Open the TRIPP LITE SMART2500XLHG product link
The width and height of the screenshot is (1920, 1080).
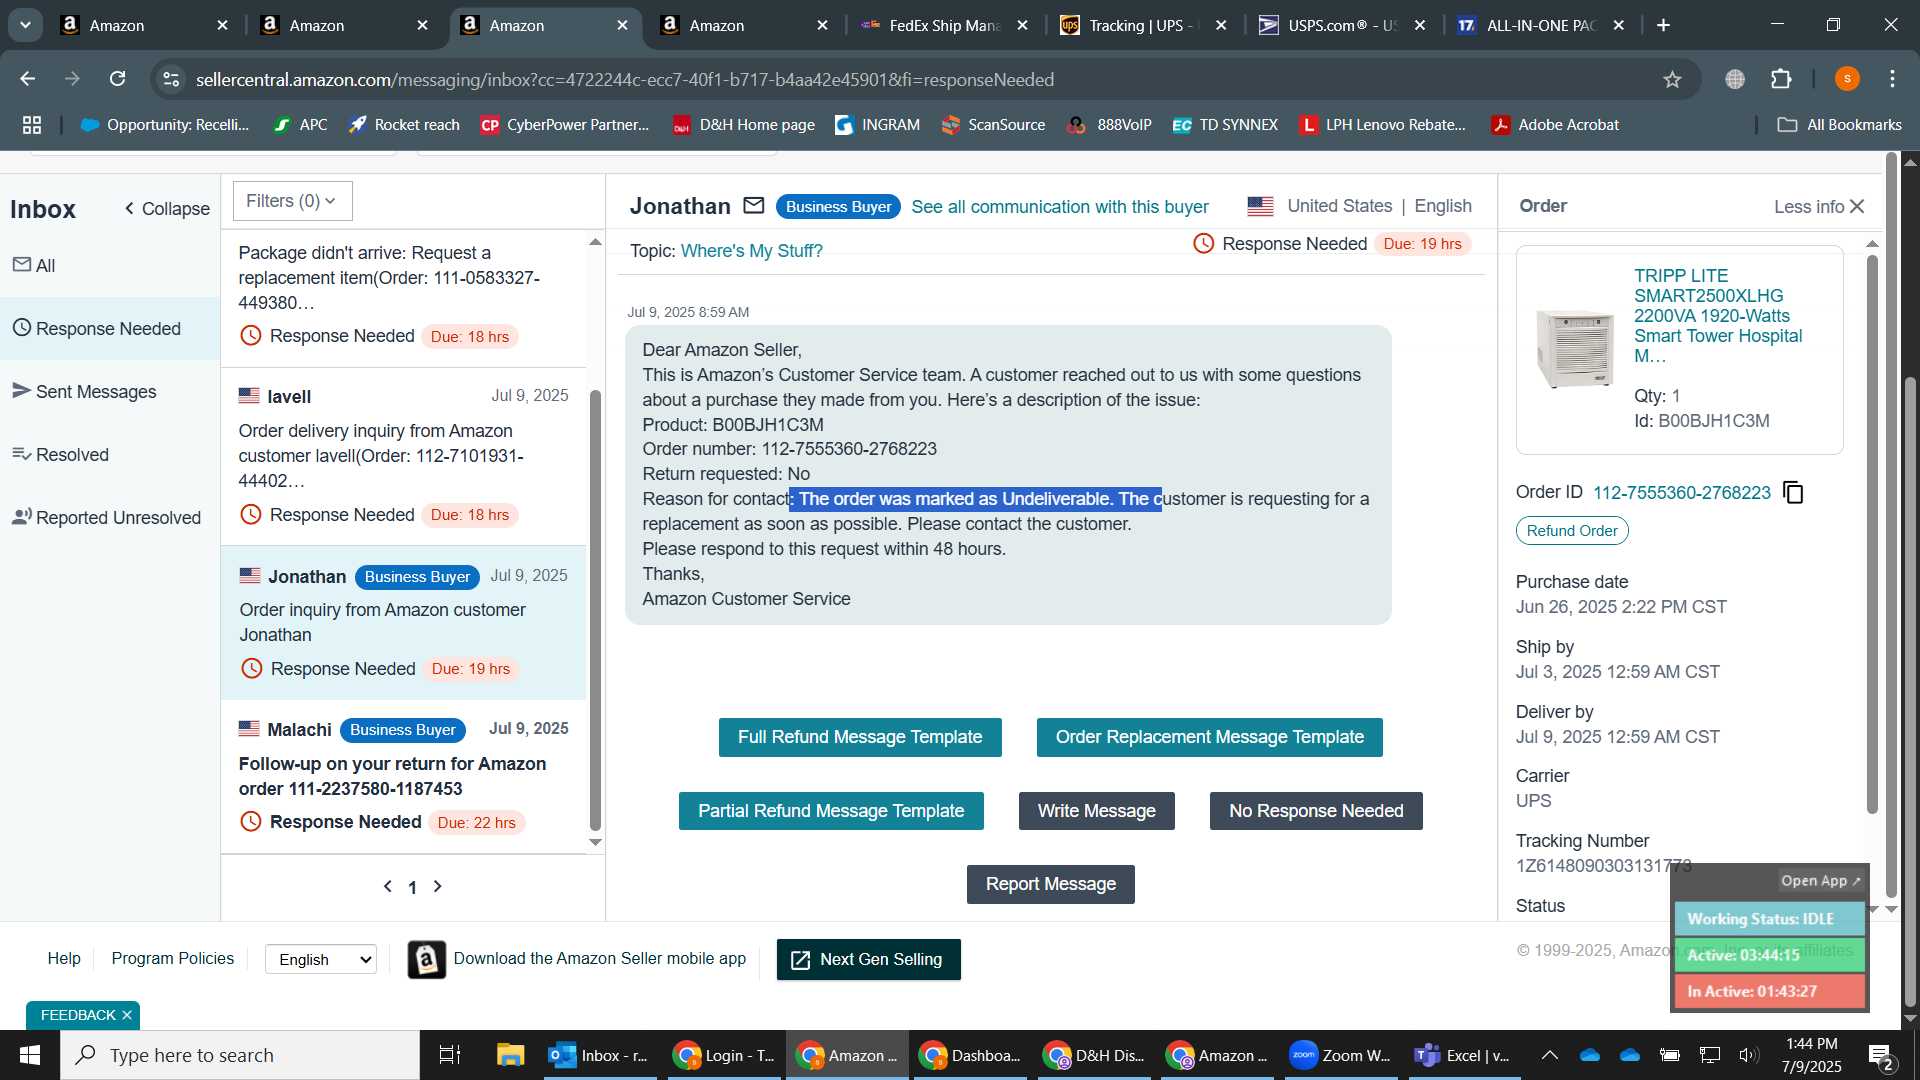point(1718,316)
